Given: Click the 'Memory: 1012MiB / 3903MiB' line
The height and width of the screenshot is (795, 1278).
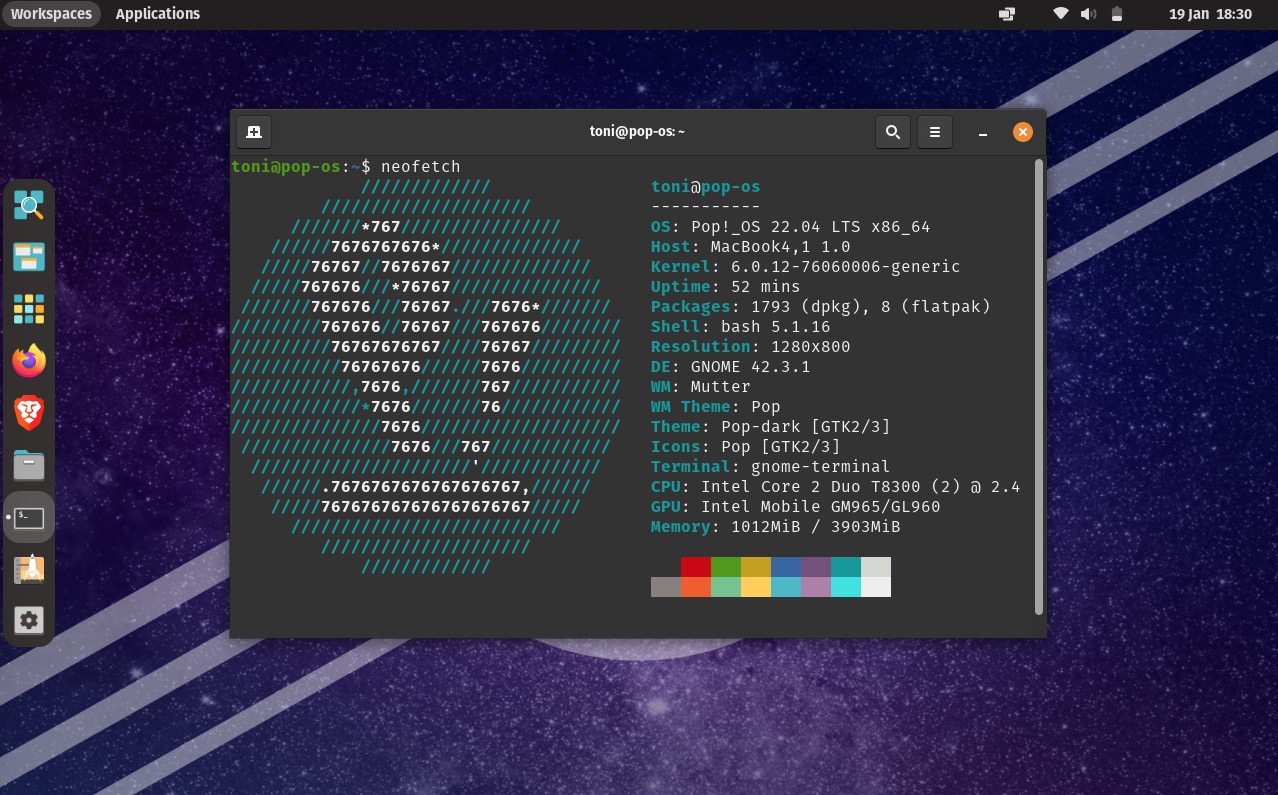Looking at the screenshot, I should [x=776, y=527].
